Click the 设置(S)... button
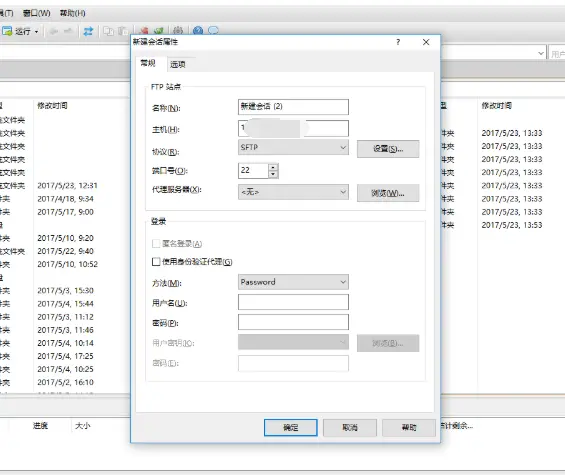The height and width of the screenshot is (475, 565). (388, 149)
